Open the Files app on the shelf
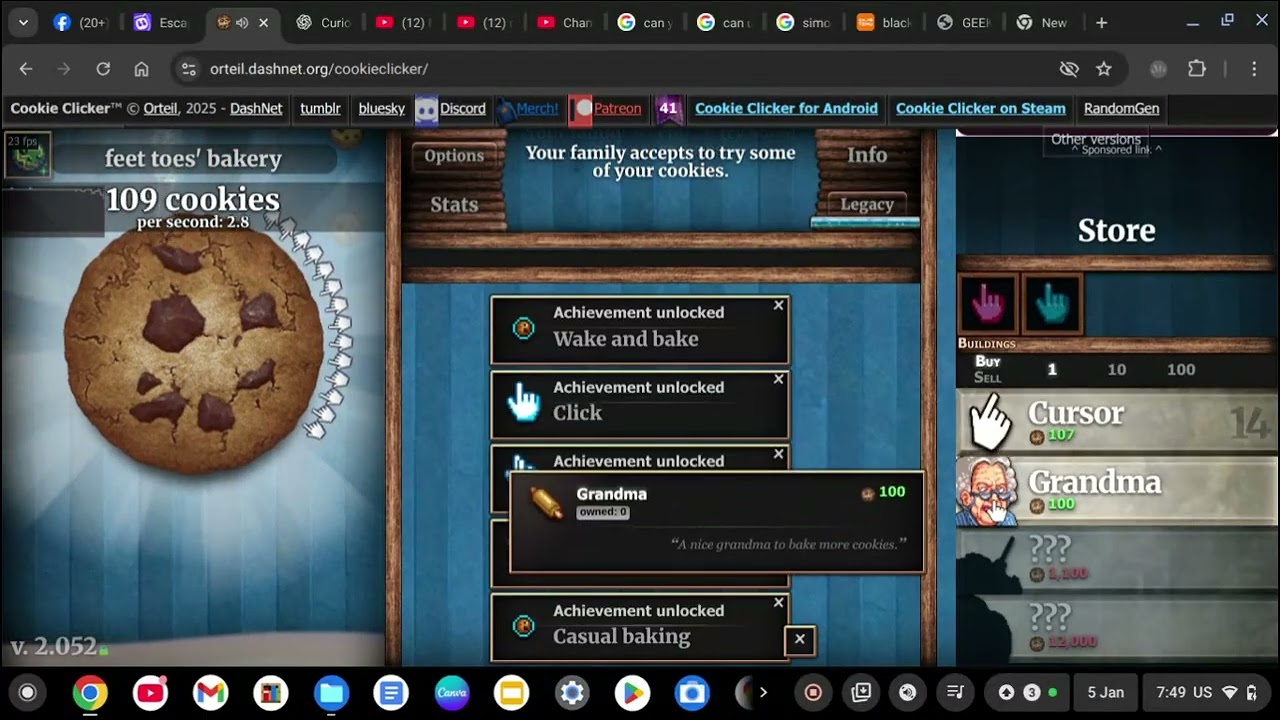This screenshot has height=720, width=1280. click(331, 692)
